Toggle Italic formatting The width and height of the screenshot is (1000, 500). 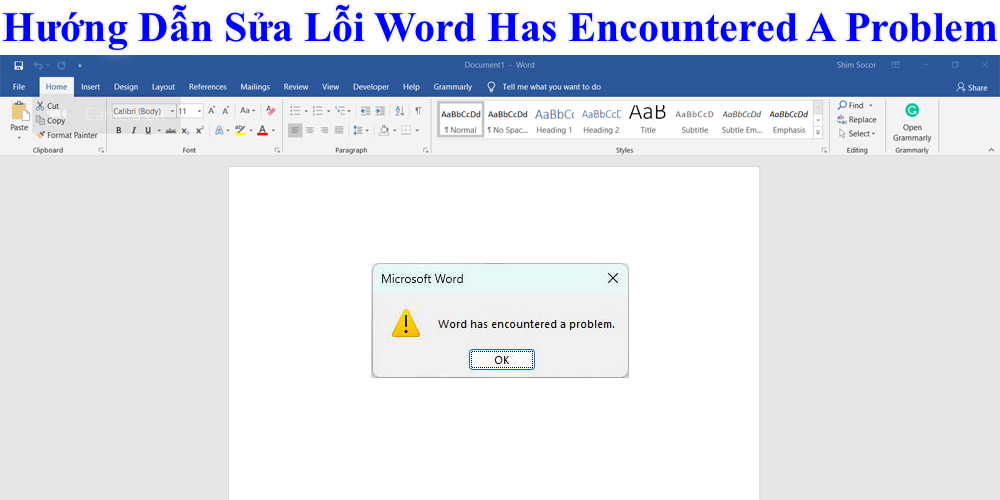[133, 130]
